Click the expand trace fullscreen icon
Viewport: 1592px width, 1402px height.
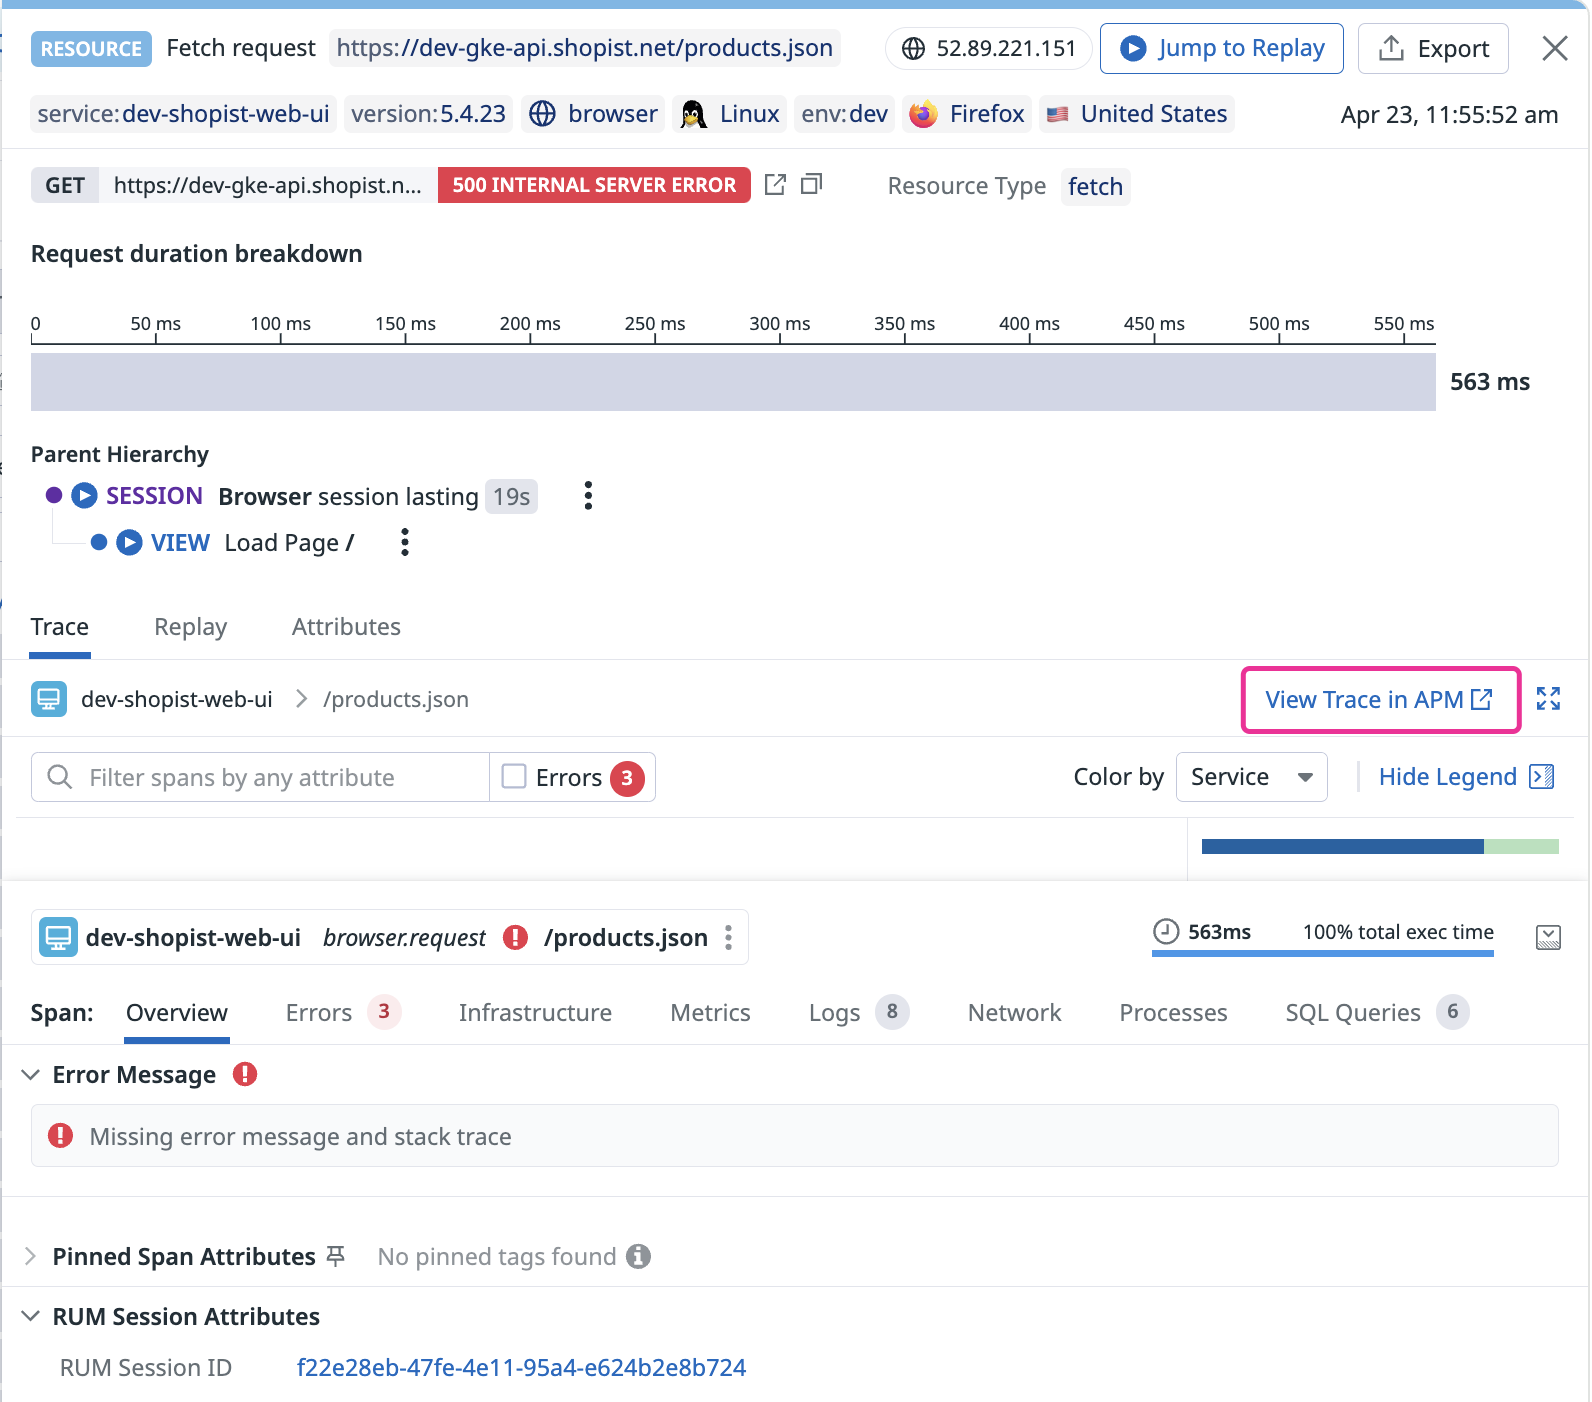(x=1548, y=699)
